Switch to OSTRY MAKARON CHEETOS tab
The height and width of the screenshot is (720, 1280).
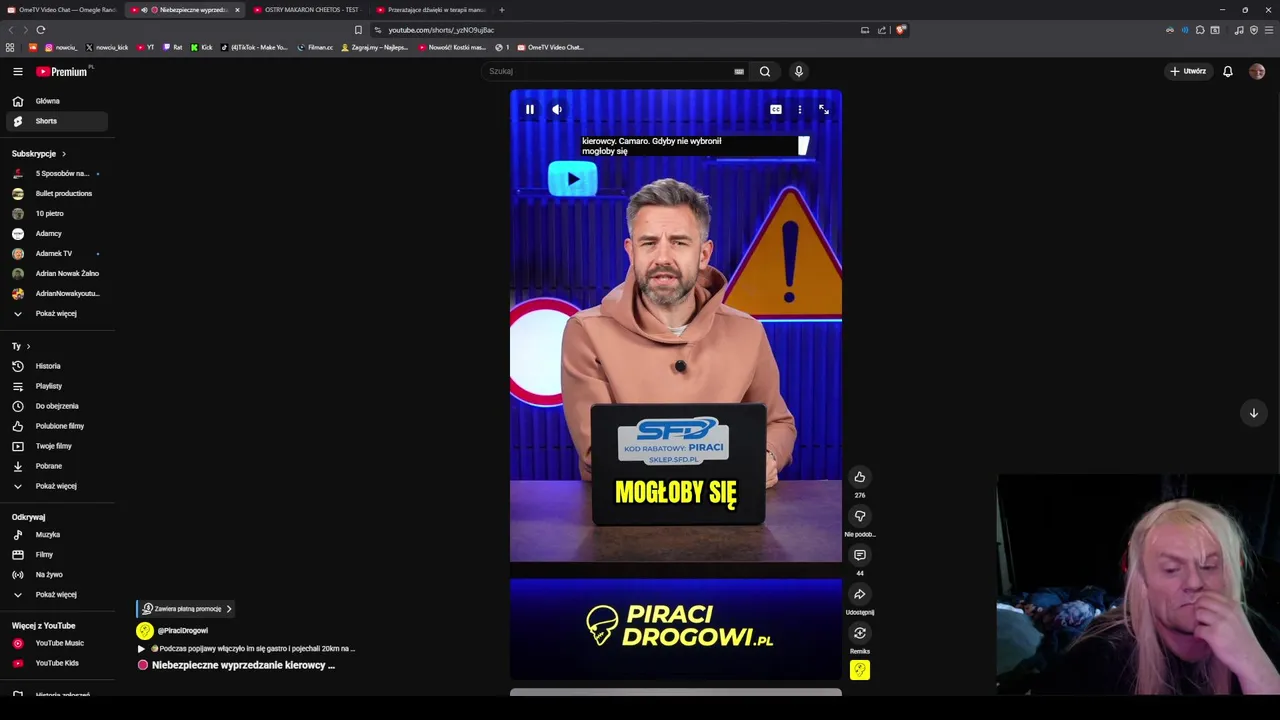coord(305,10)
